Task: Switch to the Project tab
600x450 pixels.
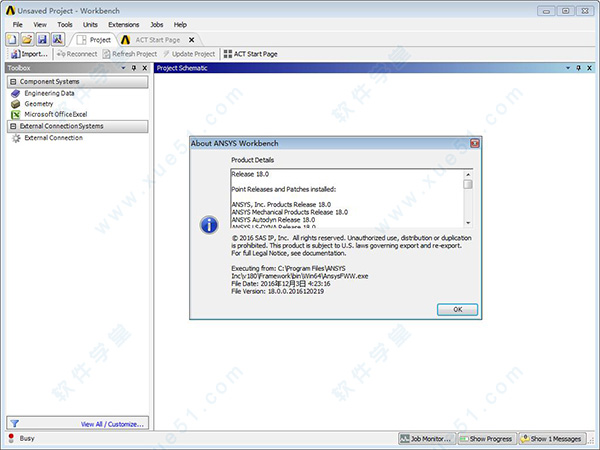Action: (94, 40)
